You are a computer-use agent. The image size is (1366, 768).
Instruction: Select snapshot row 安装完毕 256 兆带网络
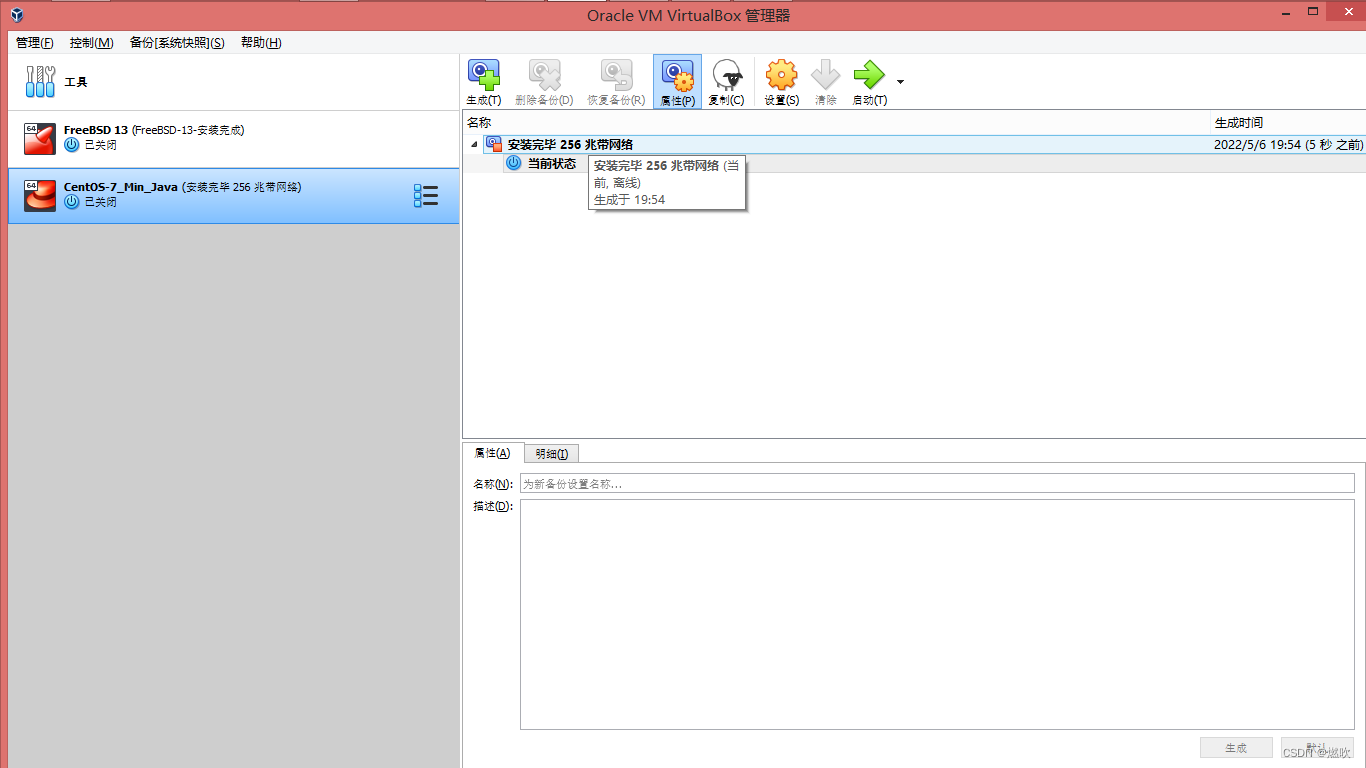coord(914,144)
